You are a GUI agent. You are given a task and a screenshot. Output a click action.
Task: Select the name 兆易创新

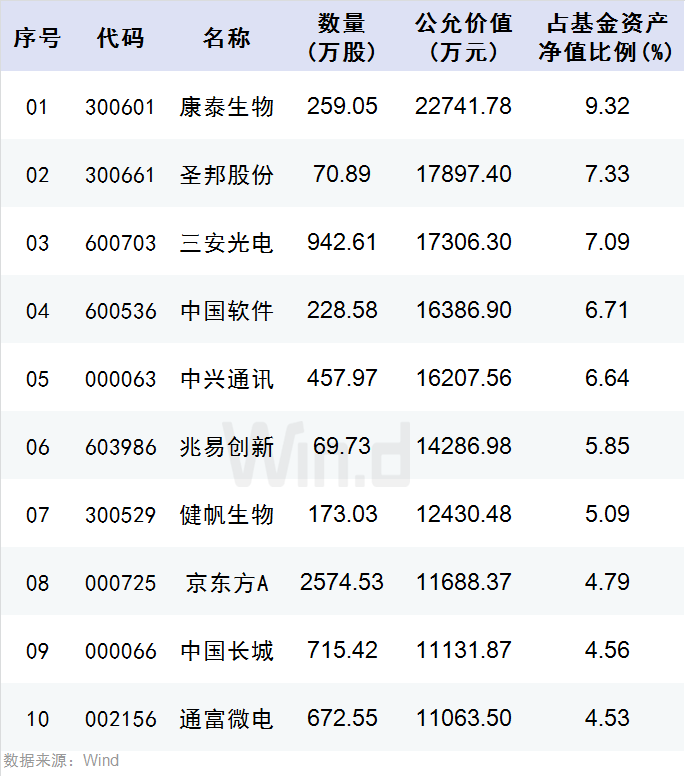(x=227, y=447)
